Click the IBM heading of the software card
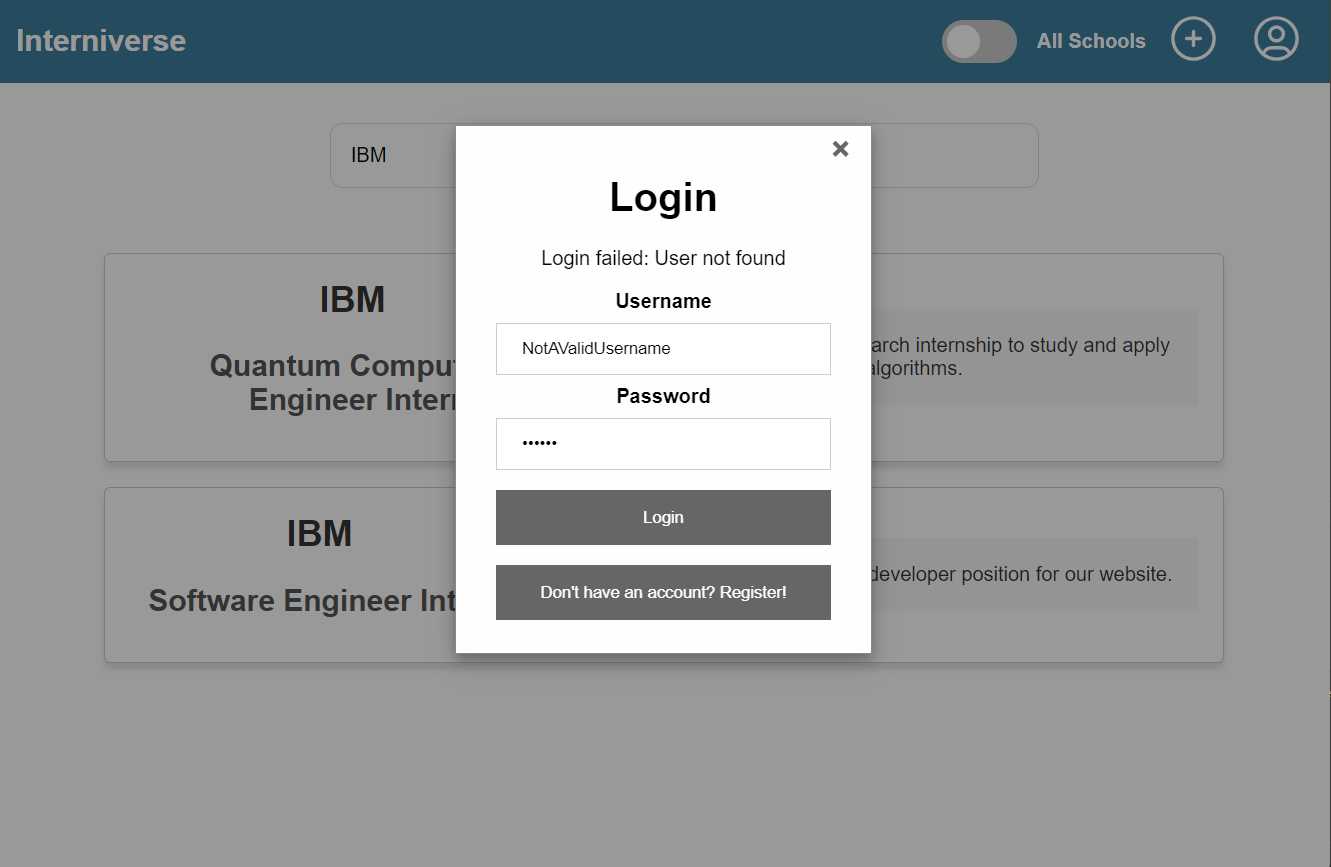The width and height of the screenshot is (1331, 867). tap(319, 533)
